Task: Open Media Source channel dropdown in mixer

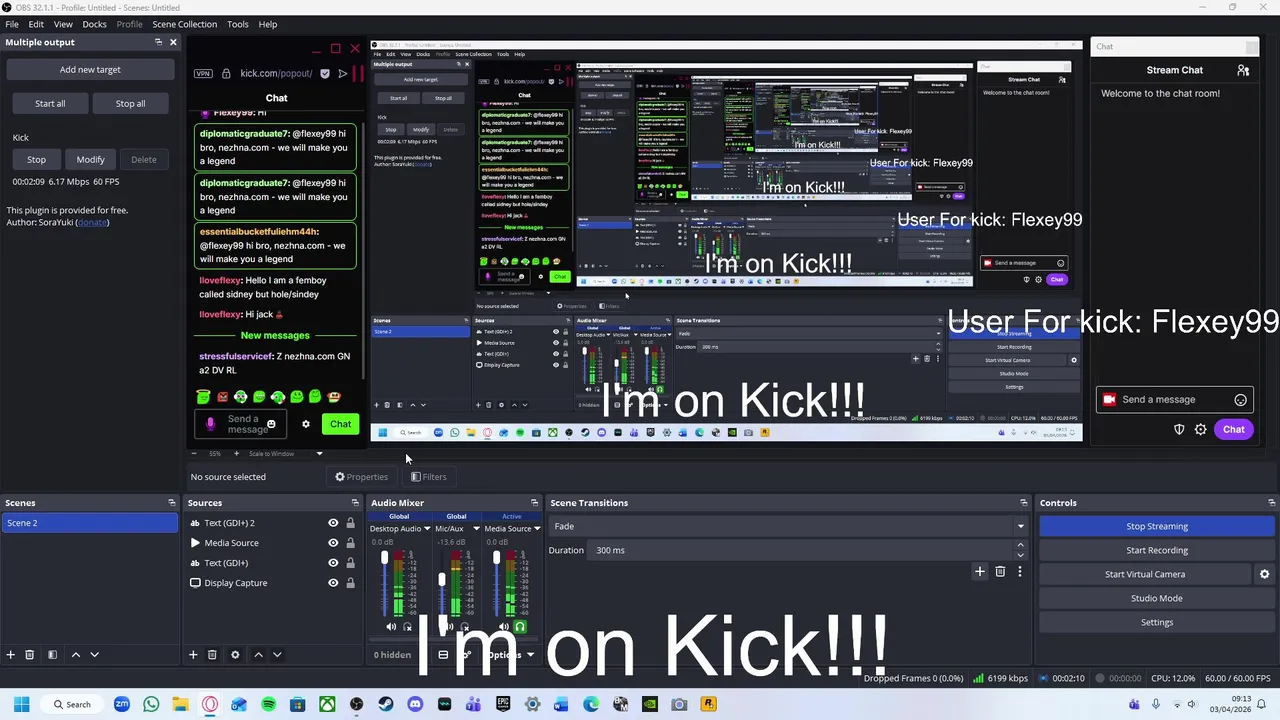Action: pyautogui.click(x=537, y=529)
